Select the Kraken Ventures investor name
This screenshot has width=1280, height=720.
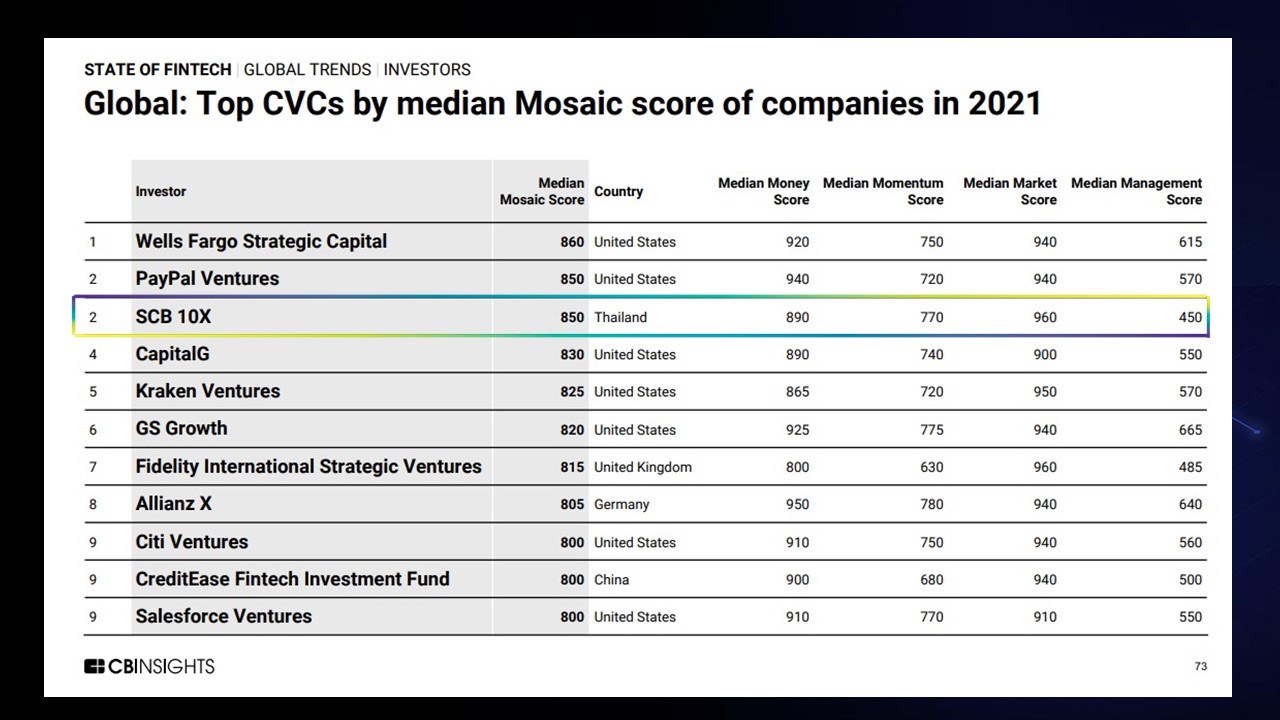pyautogui.click(x=208, y=391)
